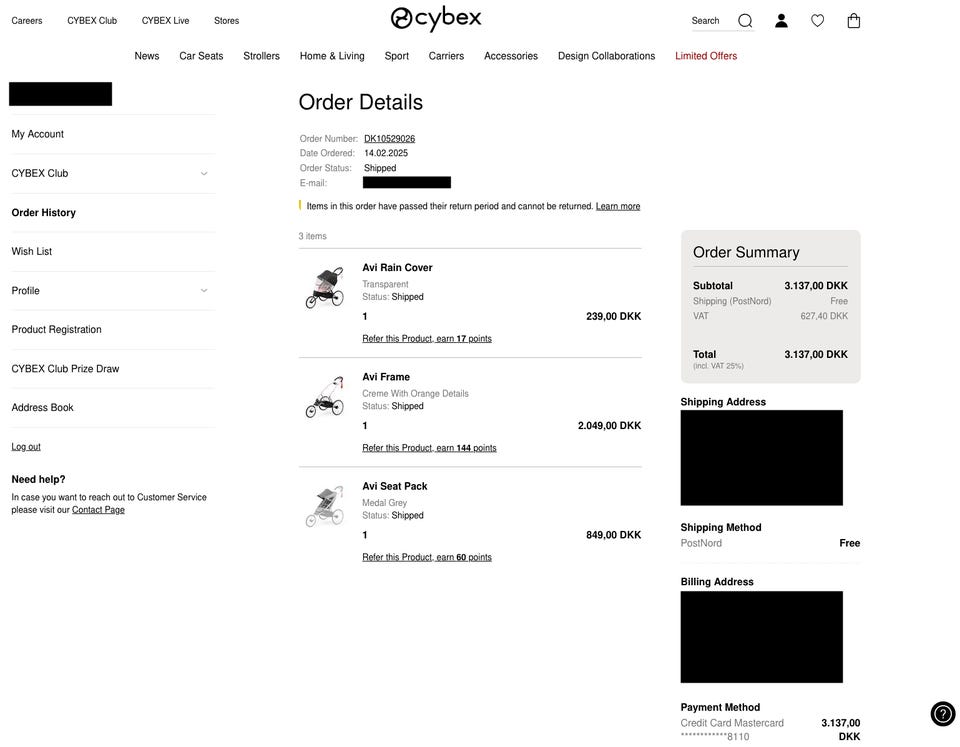Open Limited Offers menu
960x747 pixels.
[706, 56]
